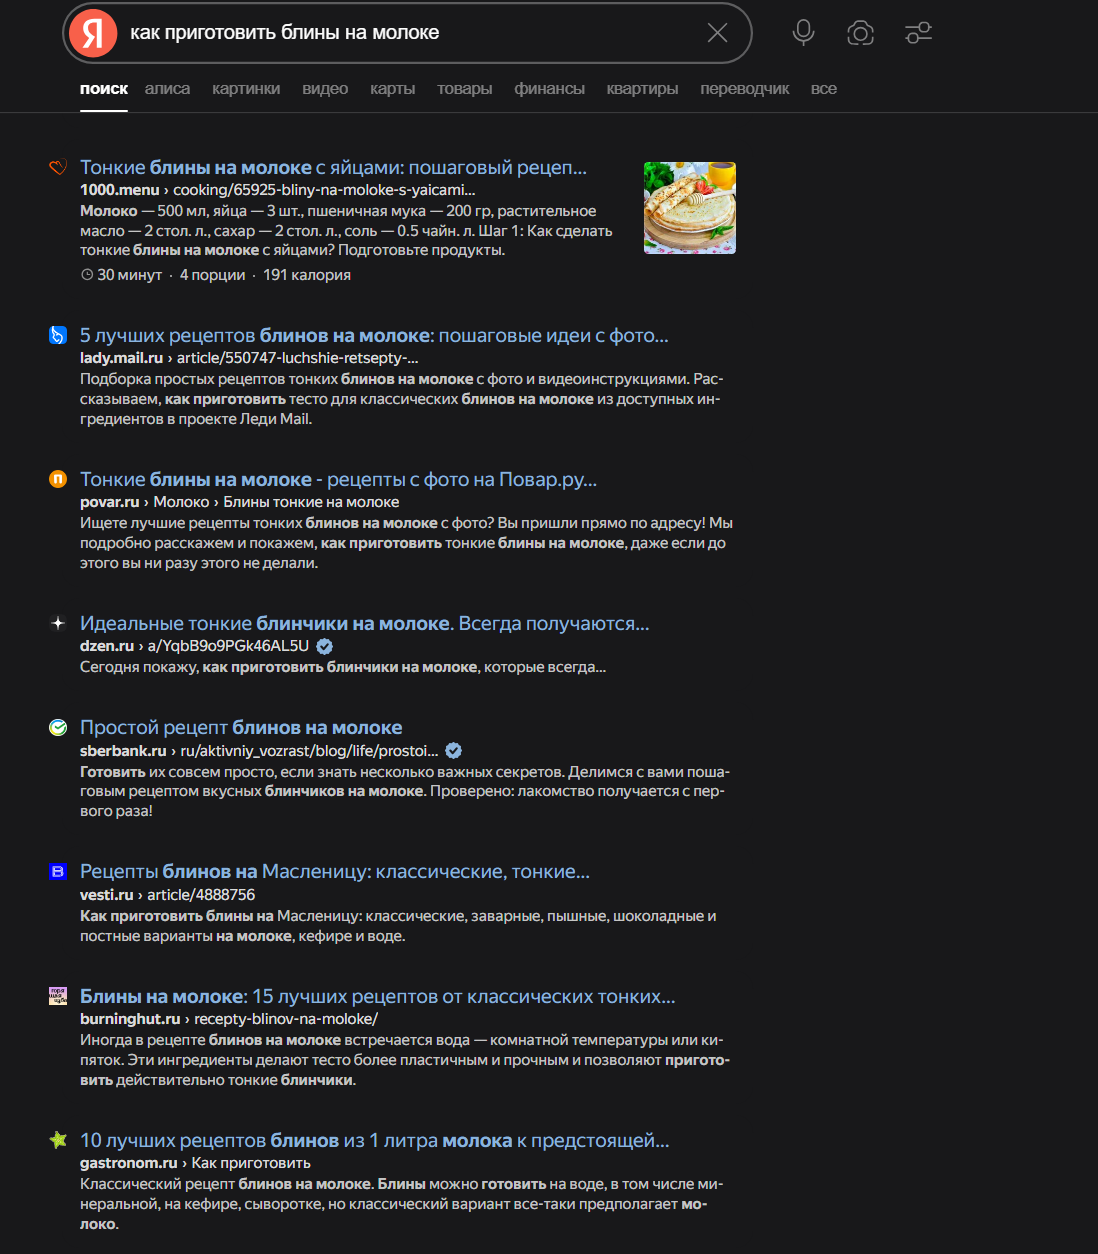Open the pancake recipe thumbnail image
The width and height of the screenshot is (1098, 1254).
pos(690,208)
